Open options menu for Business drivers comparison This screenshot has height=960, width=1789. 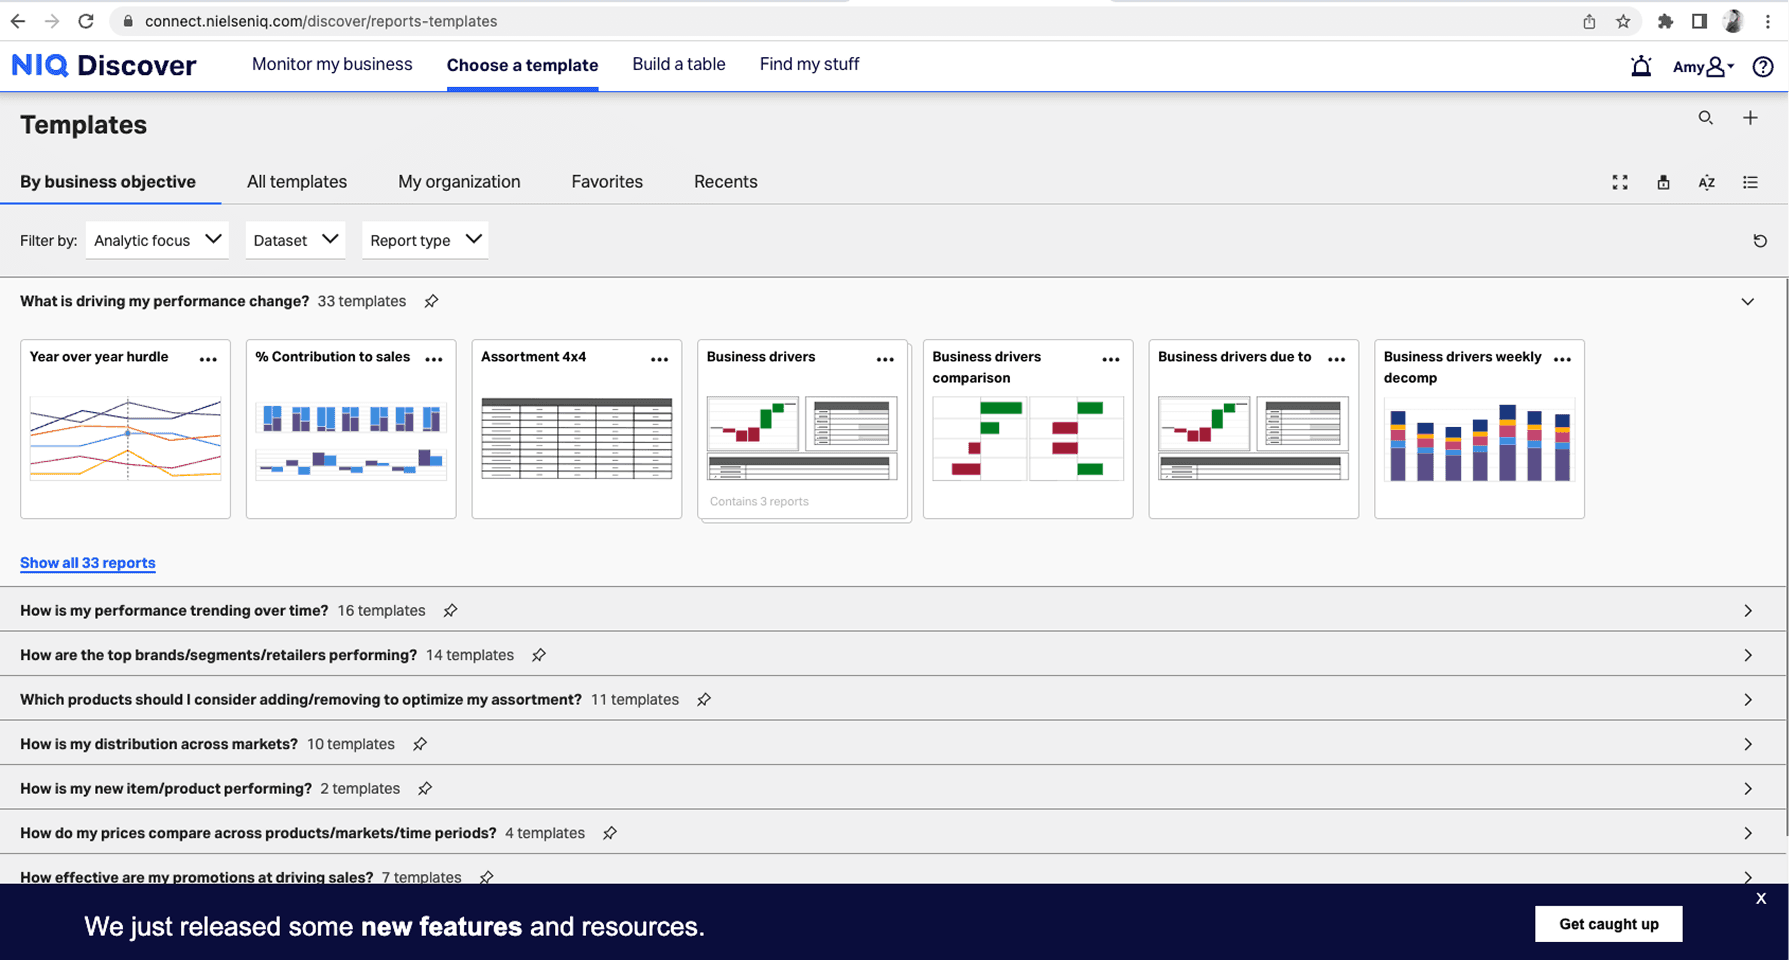click(x=1111, y=359)
